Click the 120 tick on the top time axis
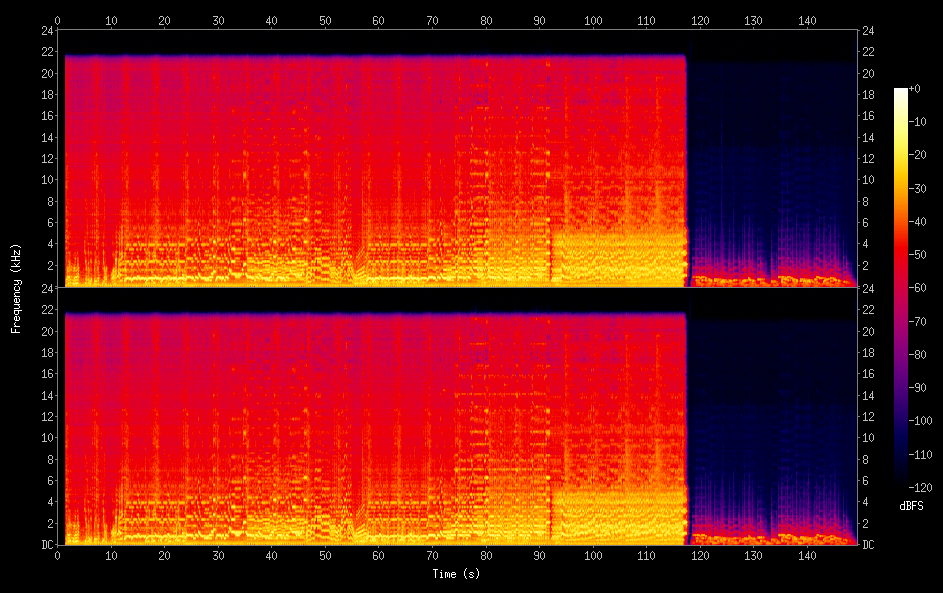 [x=700, y=20]
